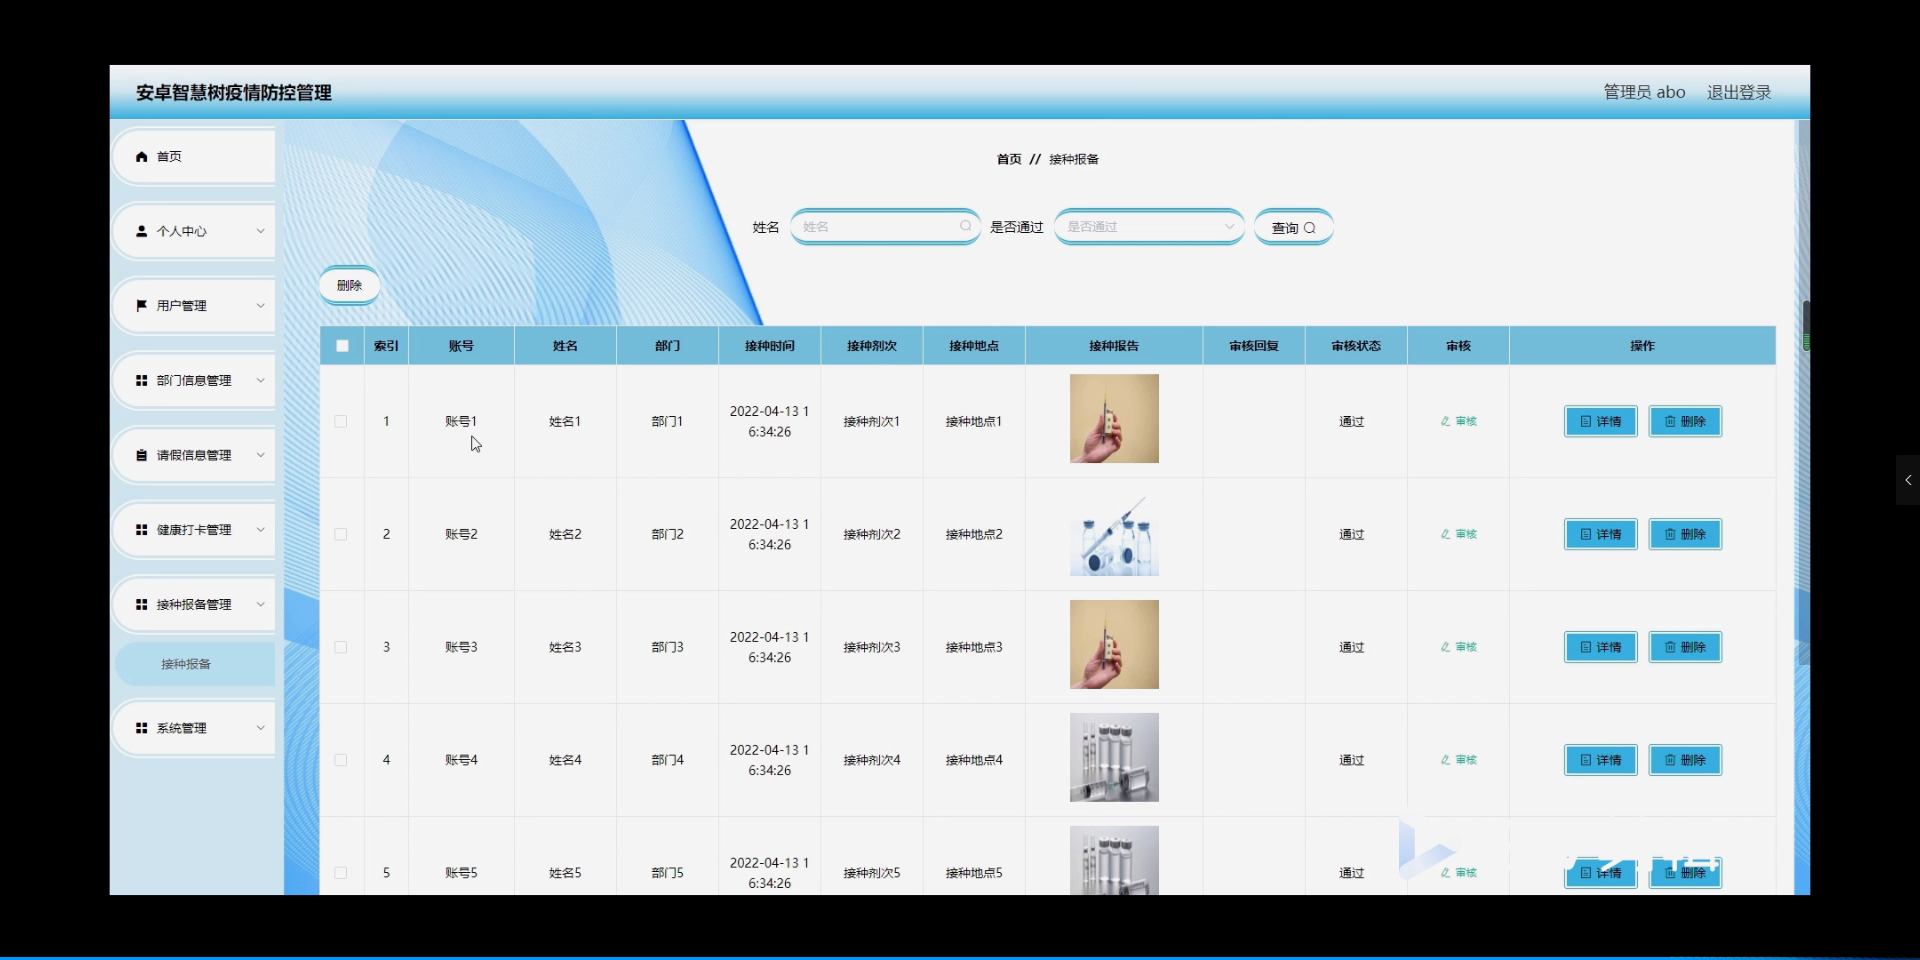Click 退出登录 in top bar
This screenshot has width=1920, height=960.
[1738, 91]
